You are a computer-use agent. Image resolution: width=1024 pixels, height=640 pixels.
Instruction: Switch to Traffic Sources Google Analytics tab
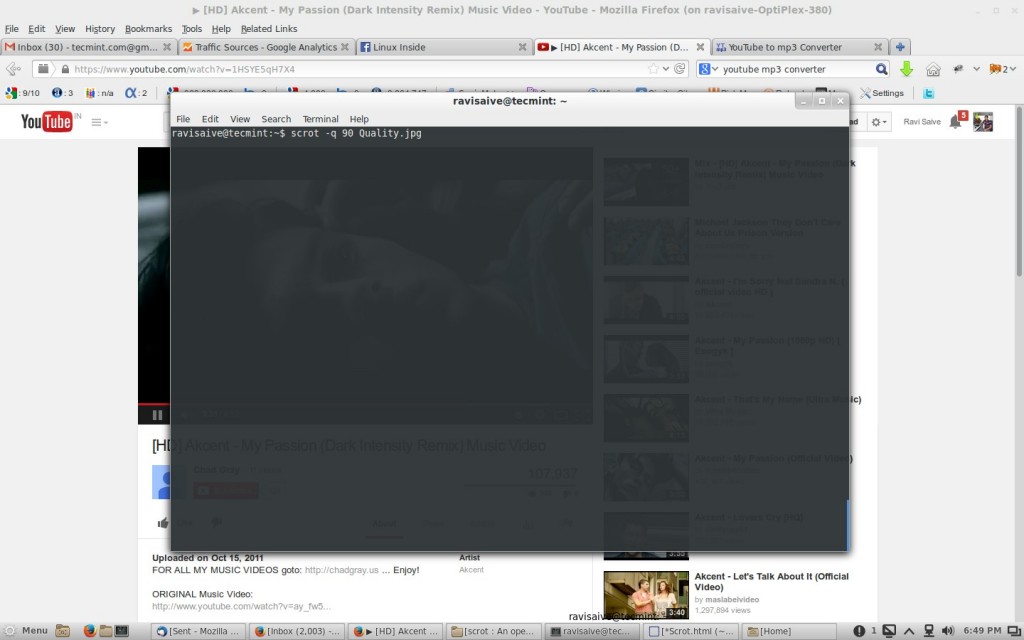click(x=265, y=47)
